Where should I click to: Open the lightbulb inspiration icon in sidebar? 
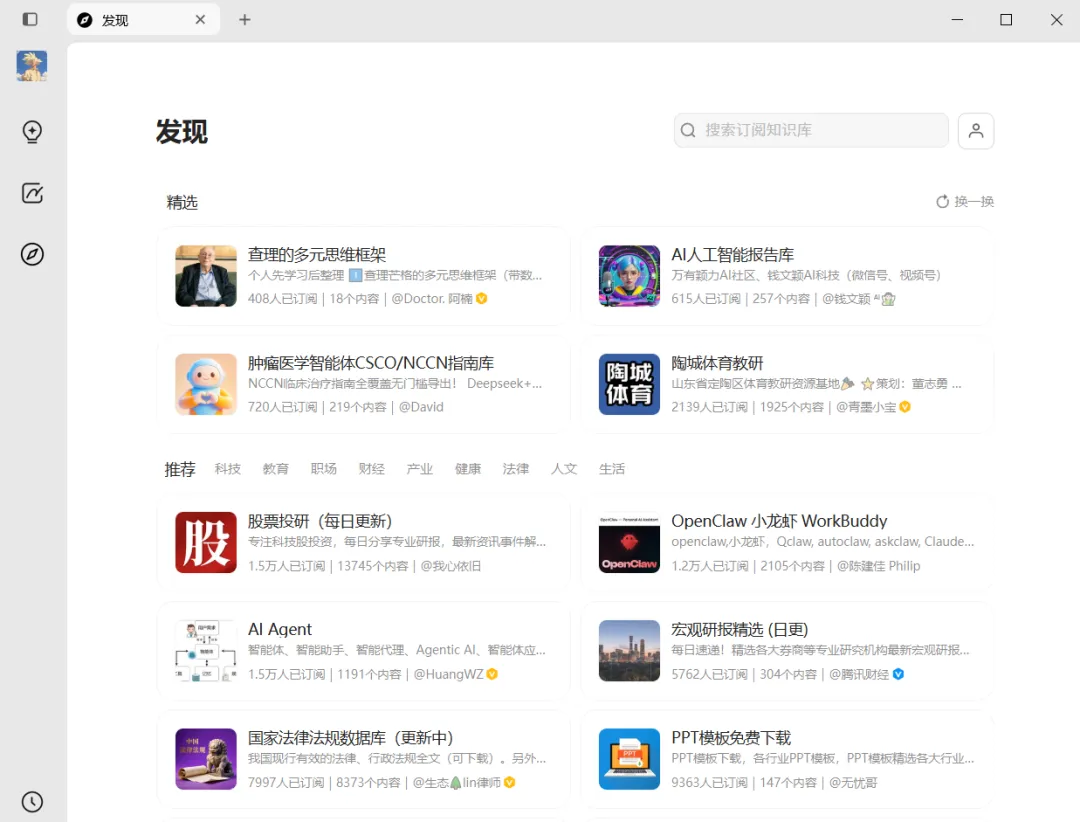point(32,131)
